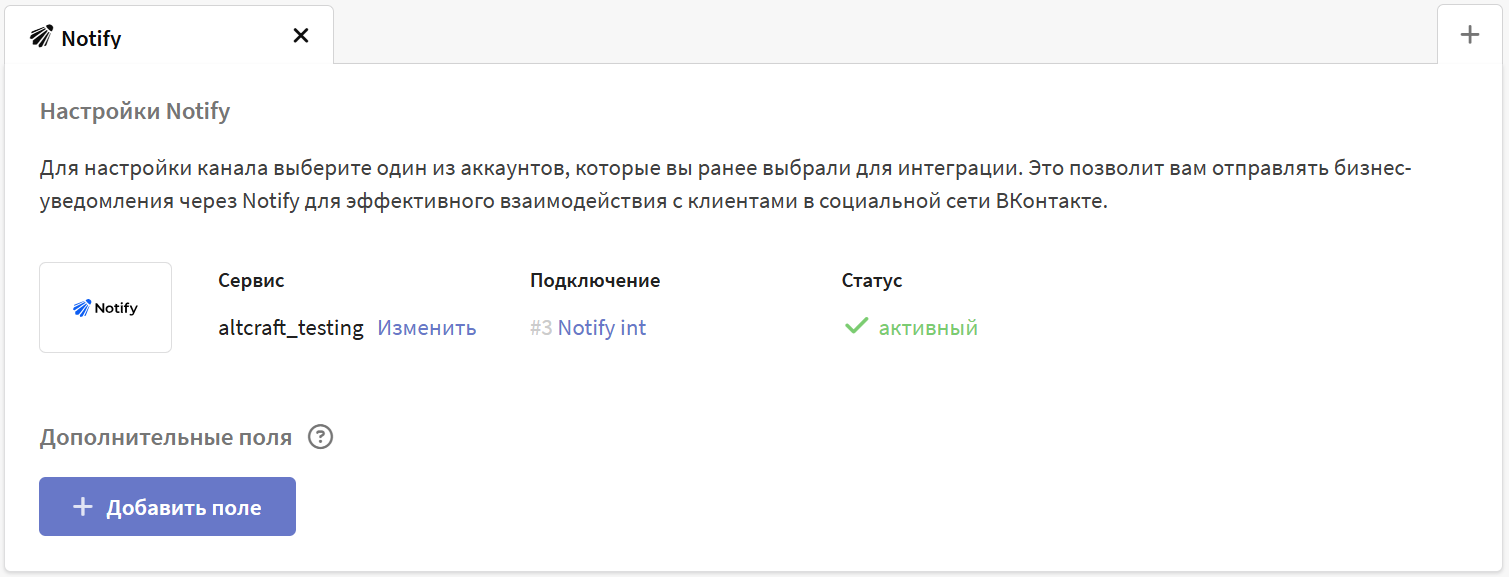Open help for Дополнительные поля
This screenshot has height=577, width=1509.
click(320, 437)
